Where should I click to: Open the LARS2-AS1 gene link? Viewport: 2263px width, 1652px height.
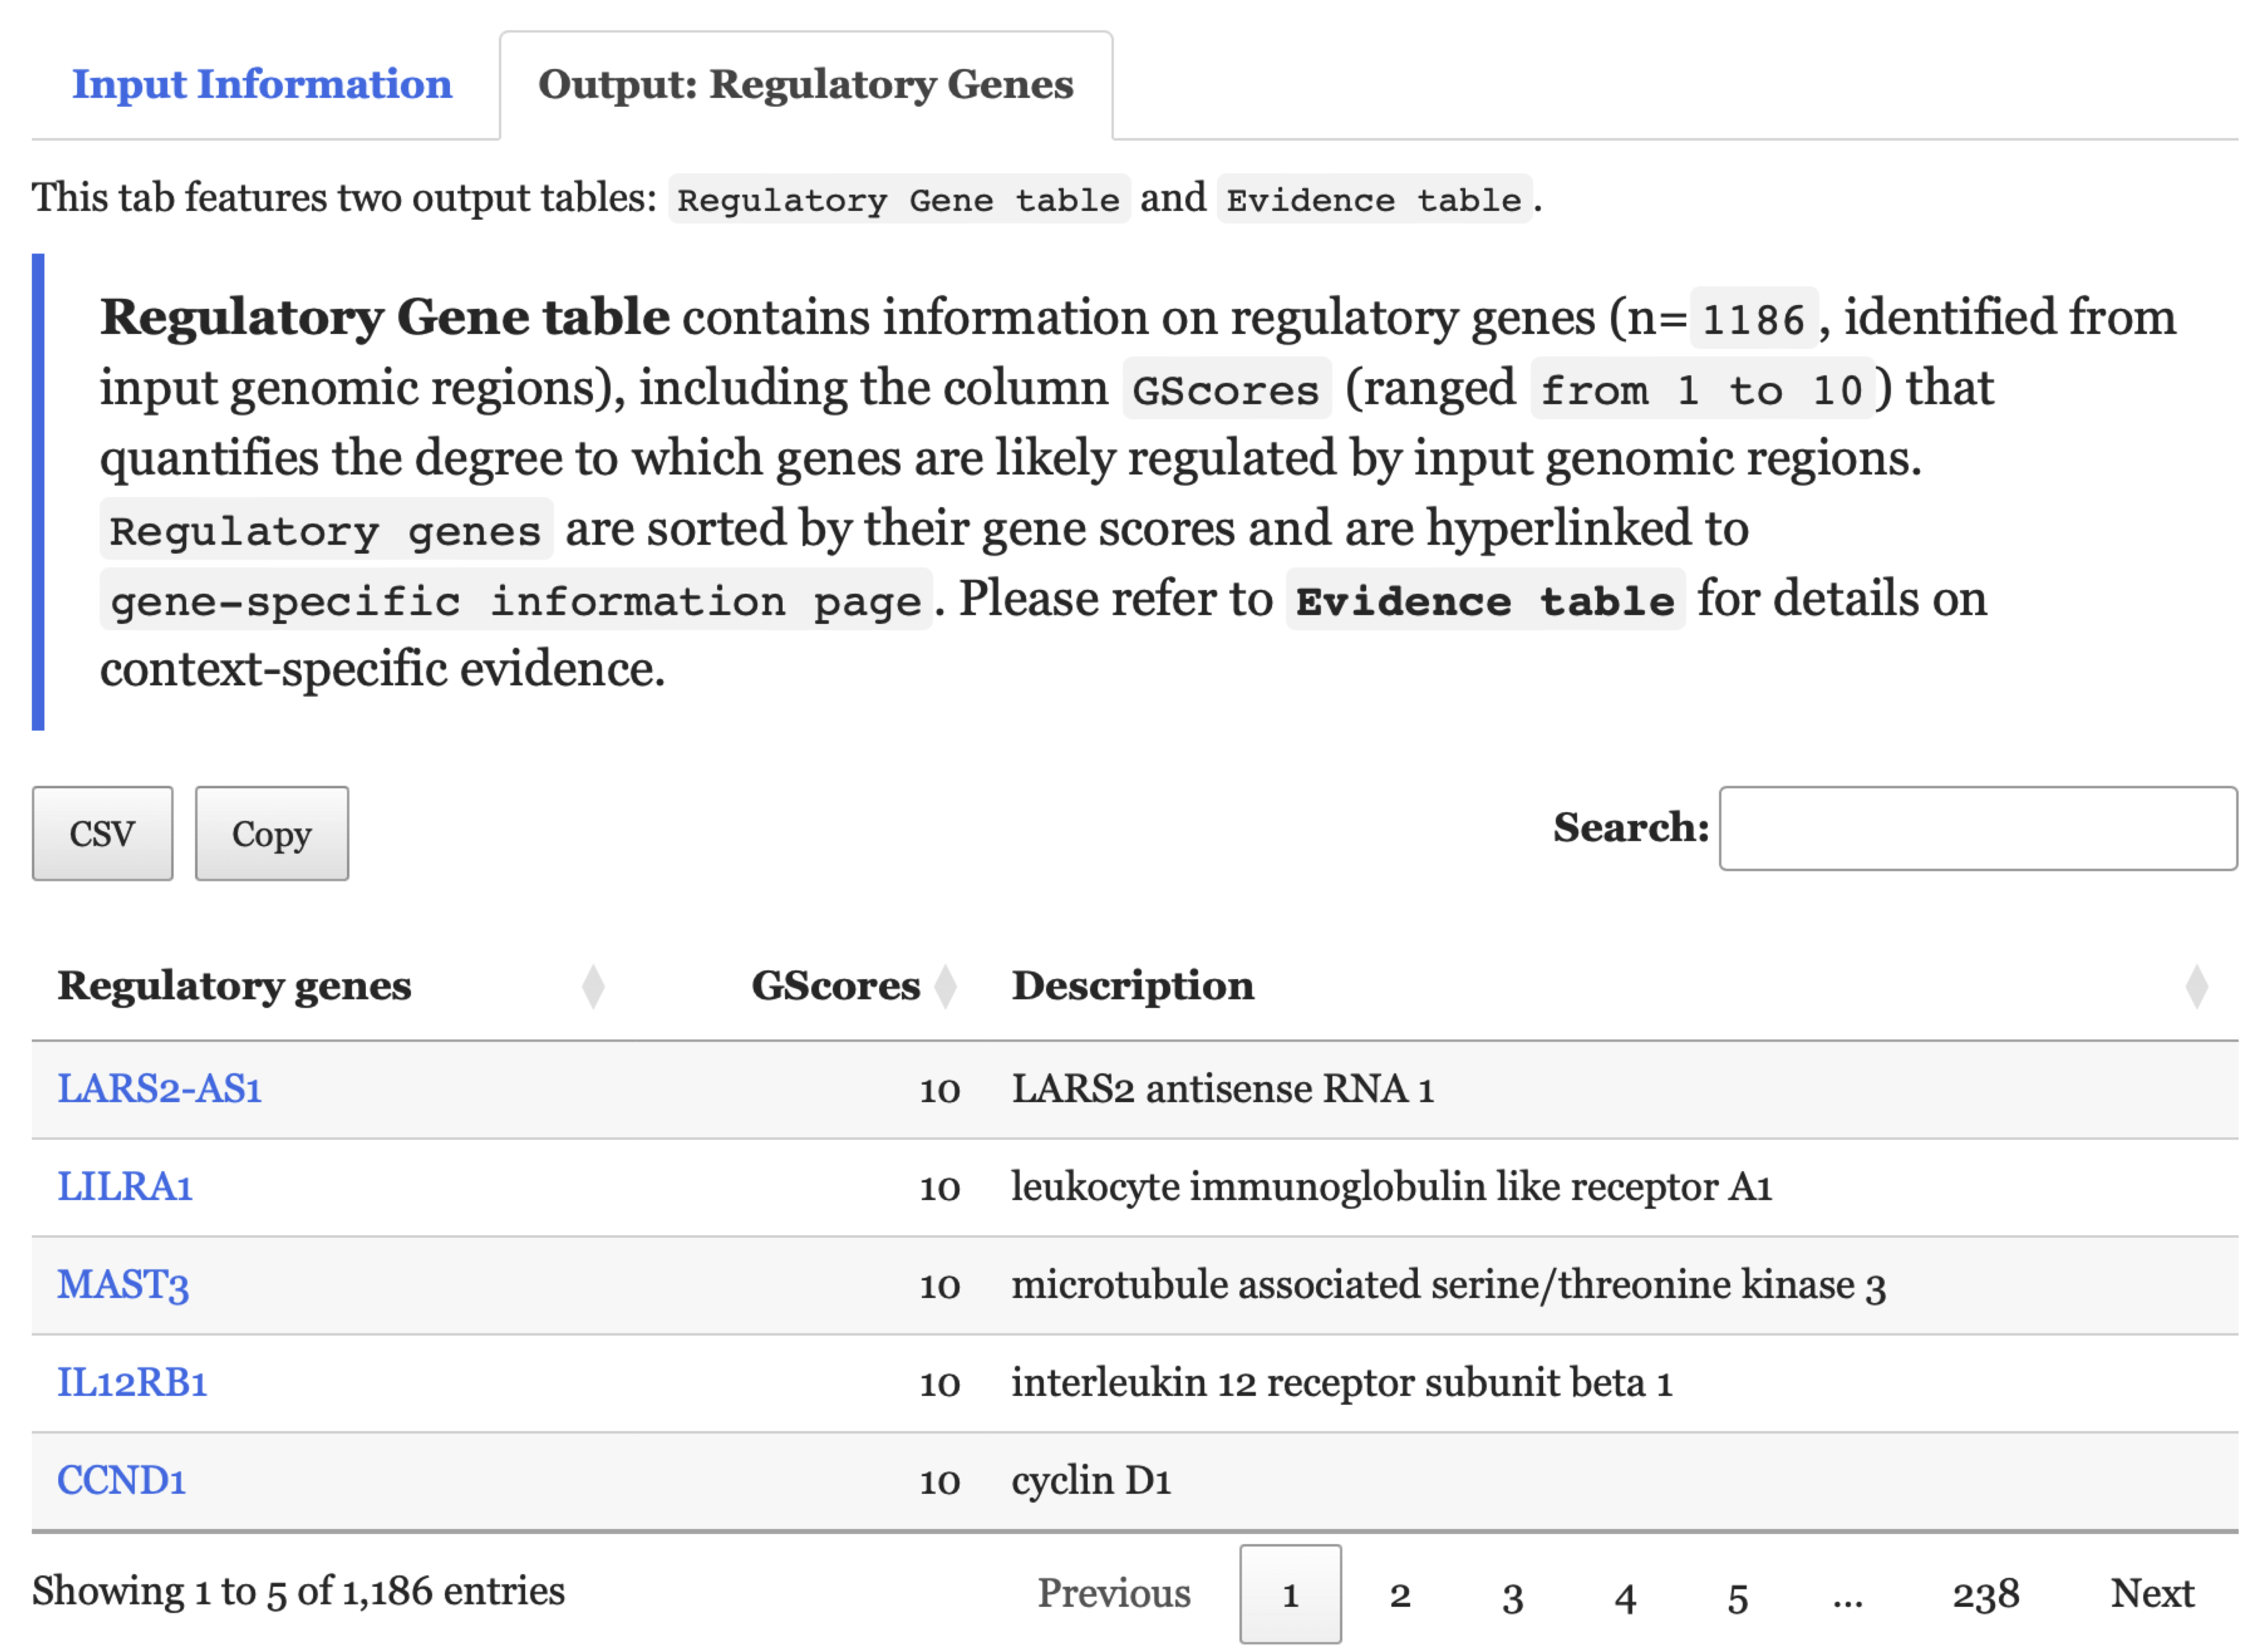pos(159,1088)
